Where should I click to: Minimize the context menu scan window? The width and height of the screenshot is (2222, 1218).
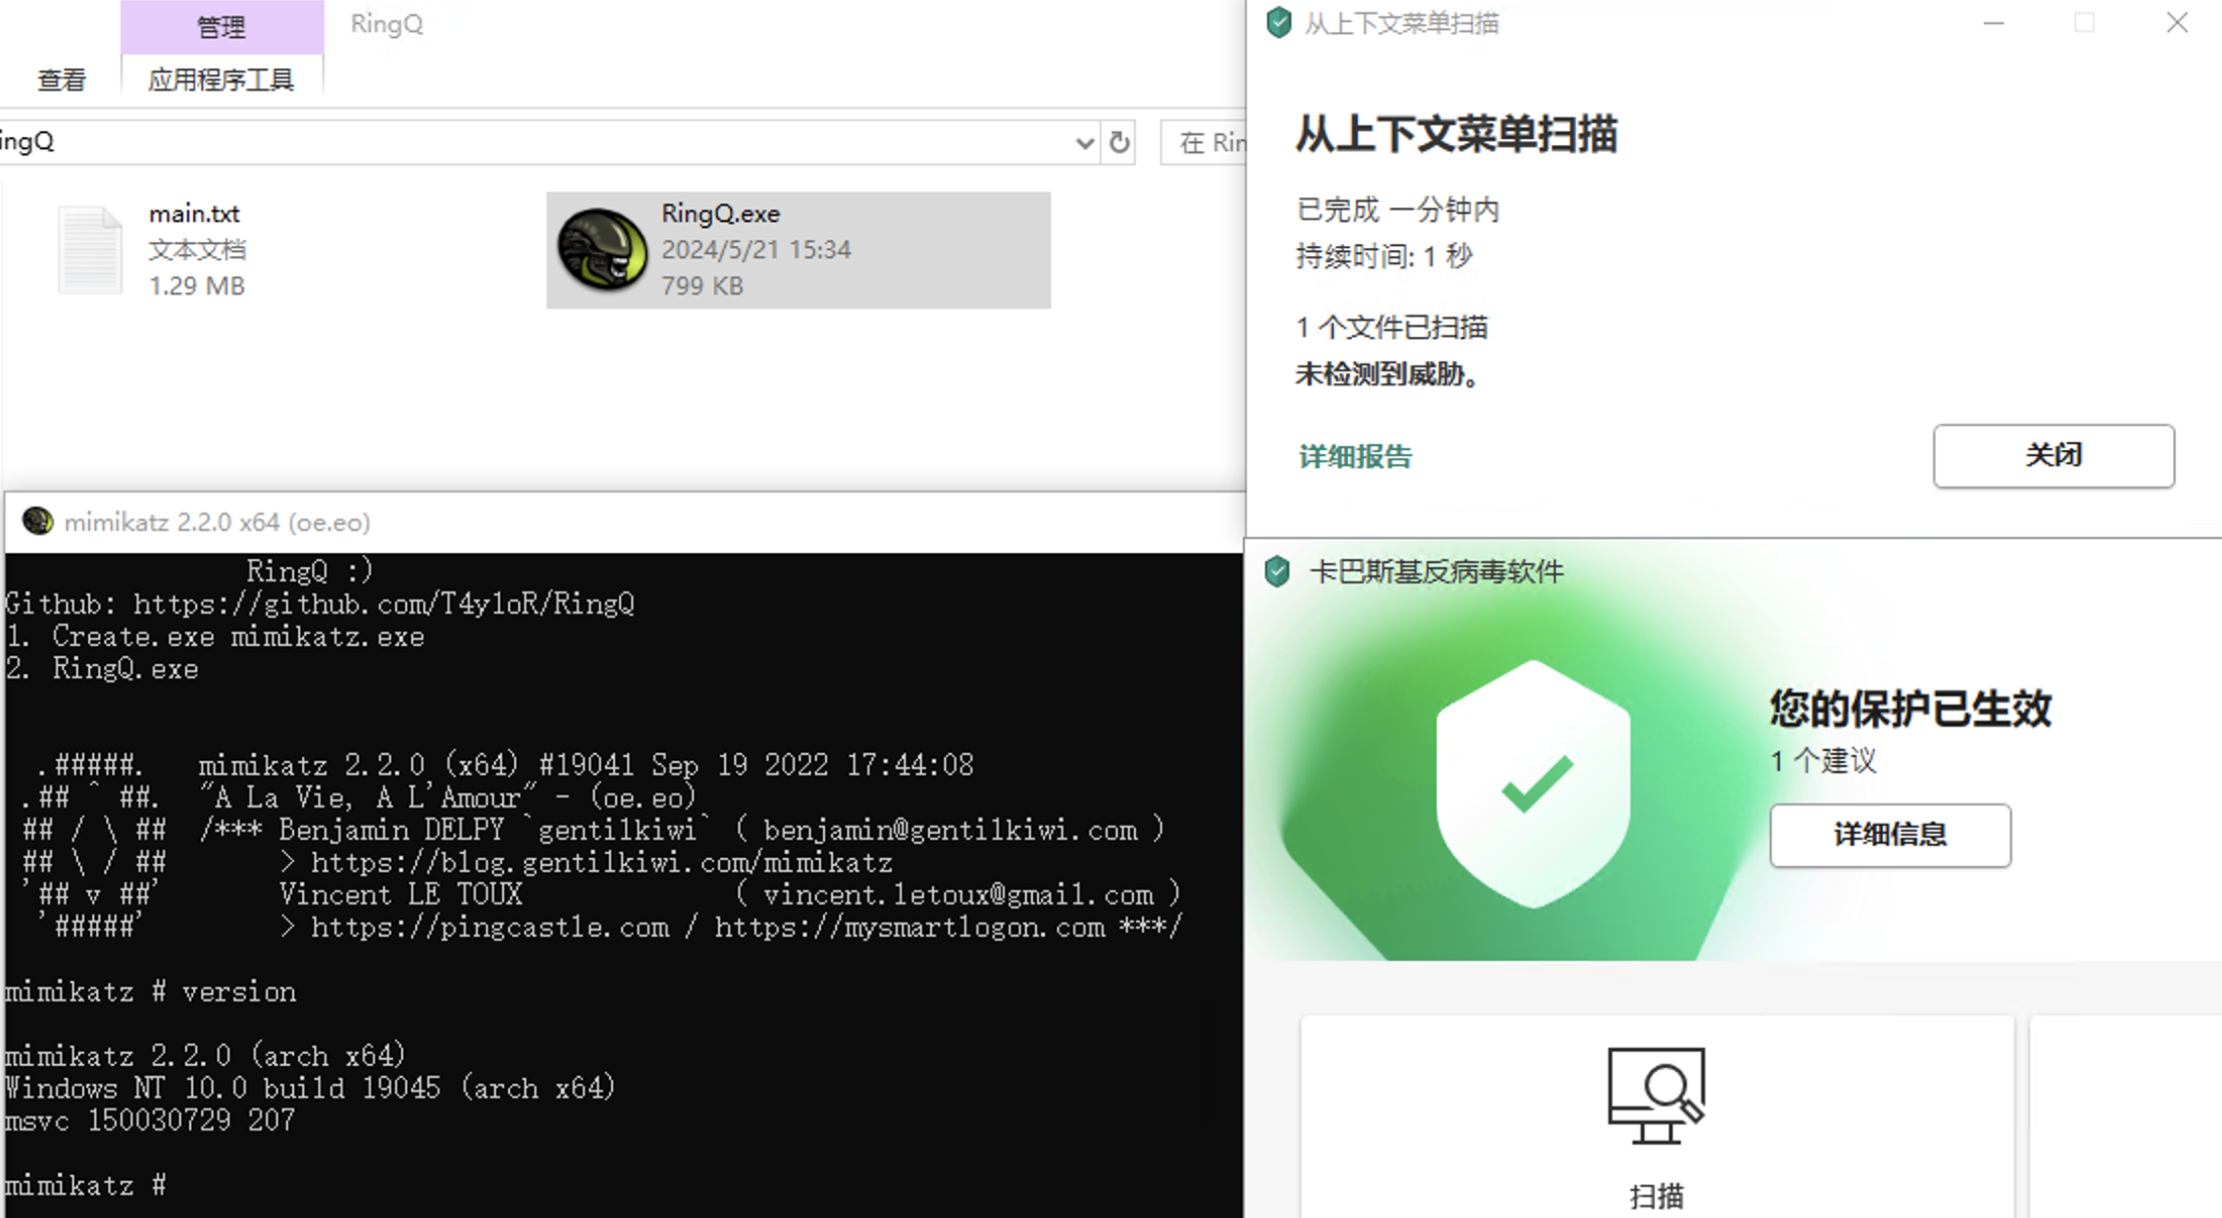pyautogui.click(x=1993, y=23)
